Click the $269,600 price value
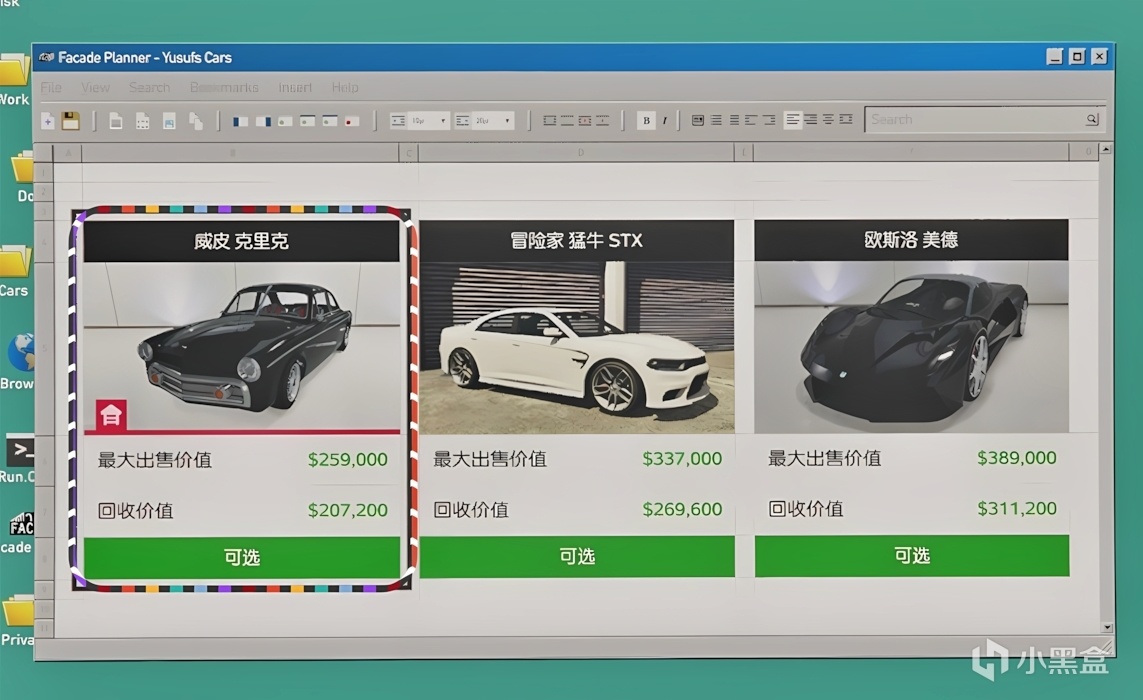 click(x=682, y=509)
